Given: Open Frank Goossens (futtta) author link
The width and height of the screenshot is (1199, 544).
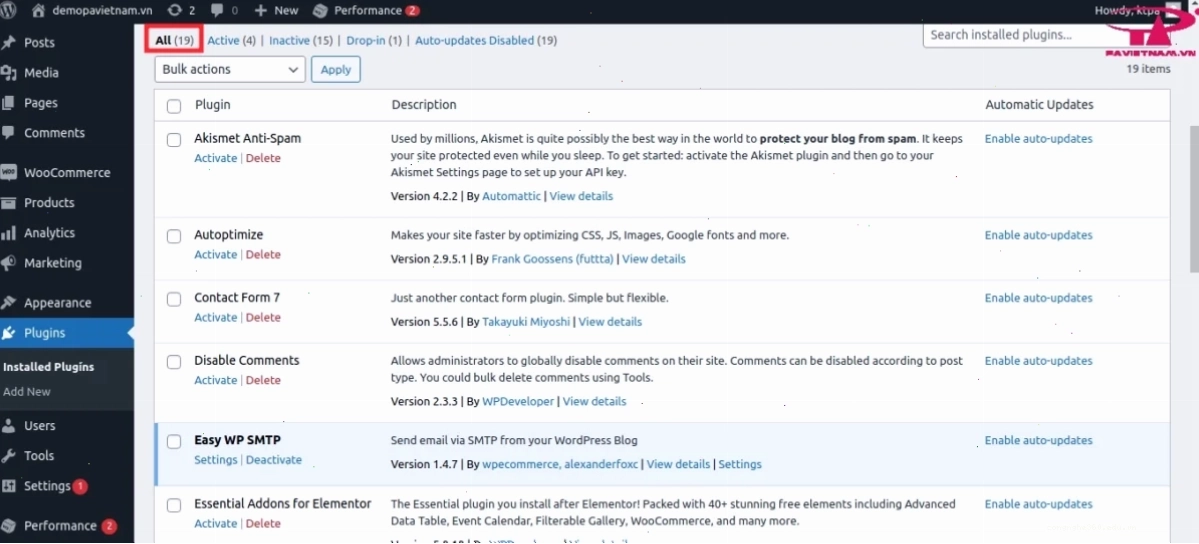Looking at the screenshot, I should [552, 259].
